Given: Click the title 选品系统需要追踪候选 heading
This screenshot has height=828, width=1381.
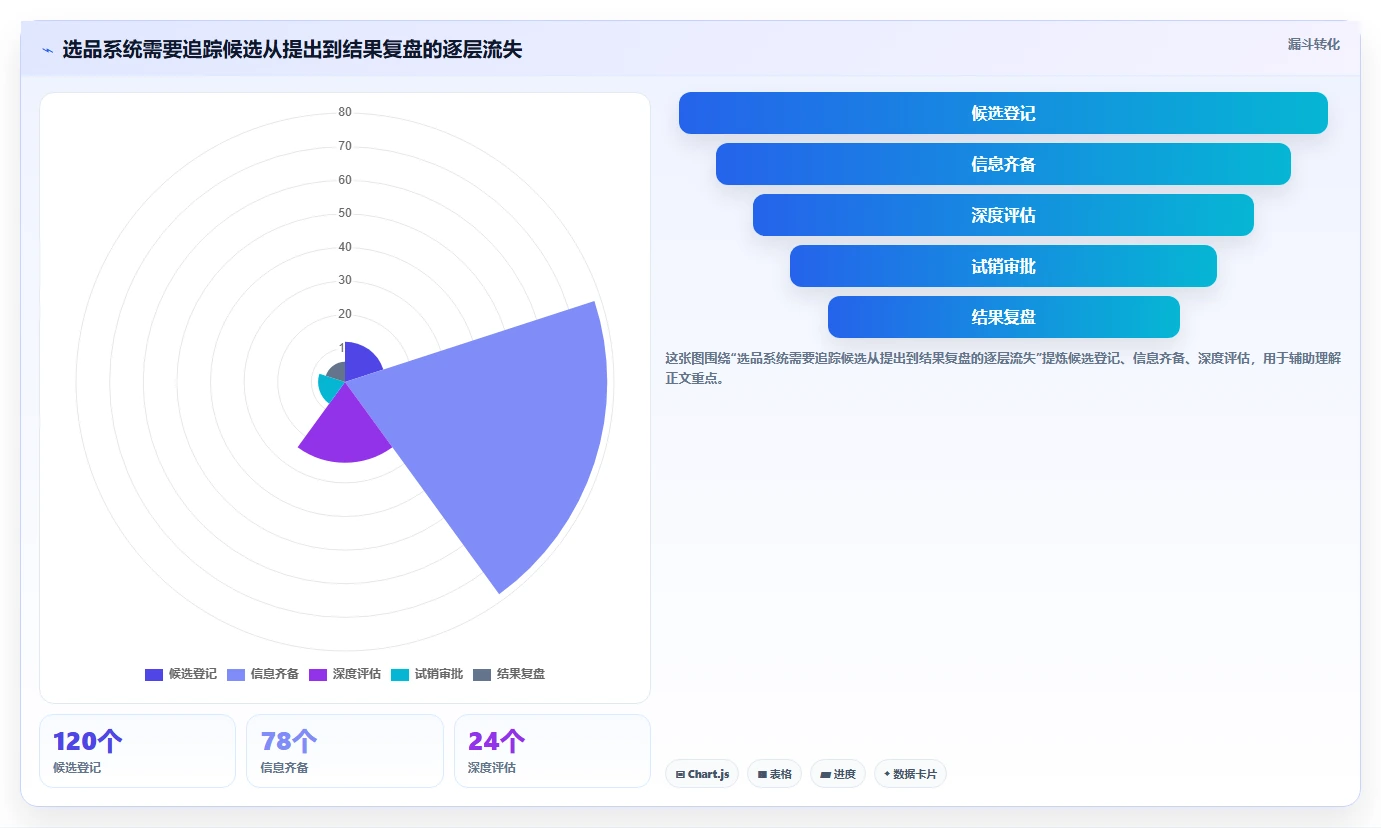Looking at the screenshot, I should (x=292, y=50).
